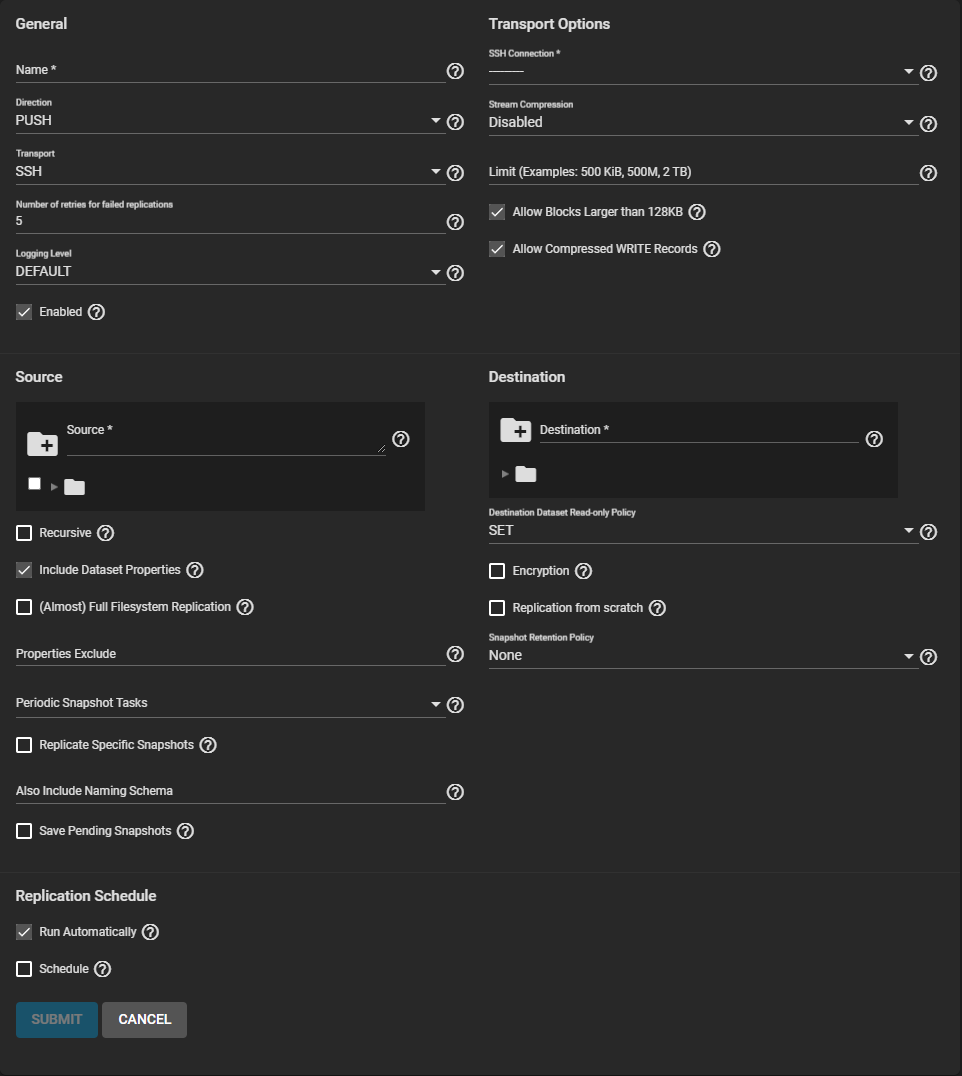The width and height of the screenshot is (962, 1076).
Task: Enable the Schedule checkbox
Action: point(24,969)
